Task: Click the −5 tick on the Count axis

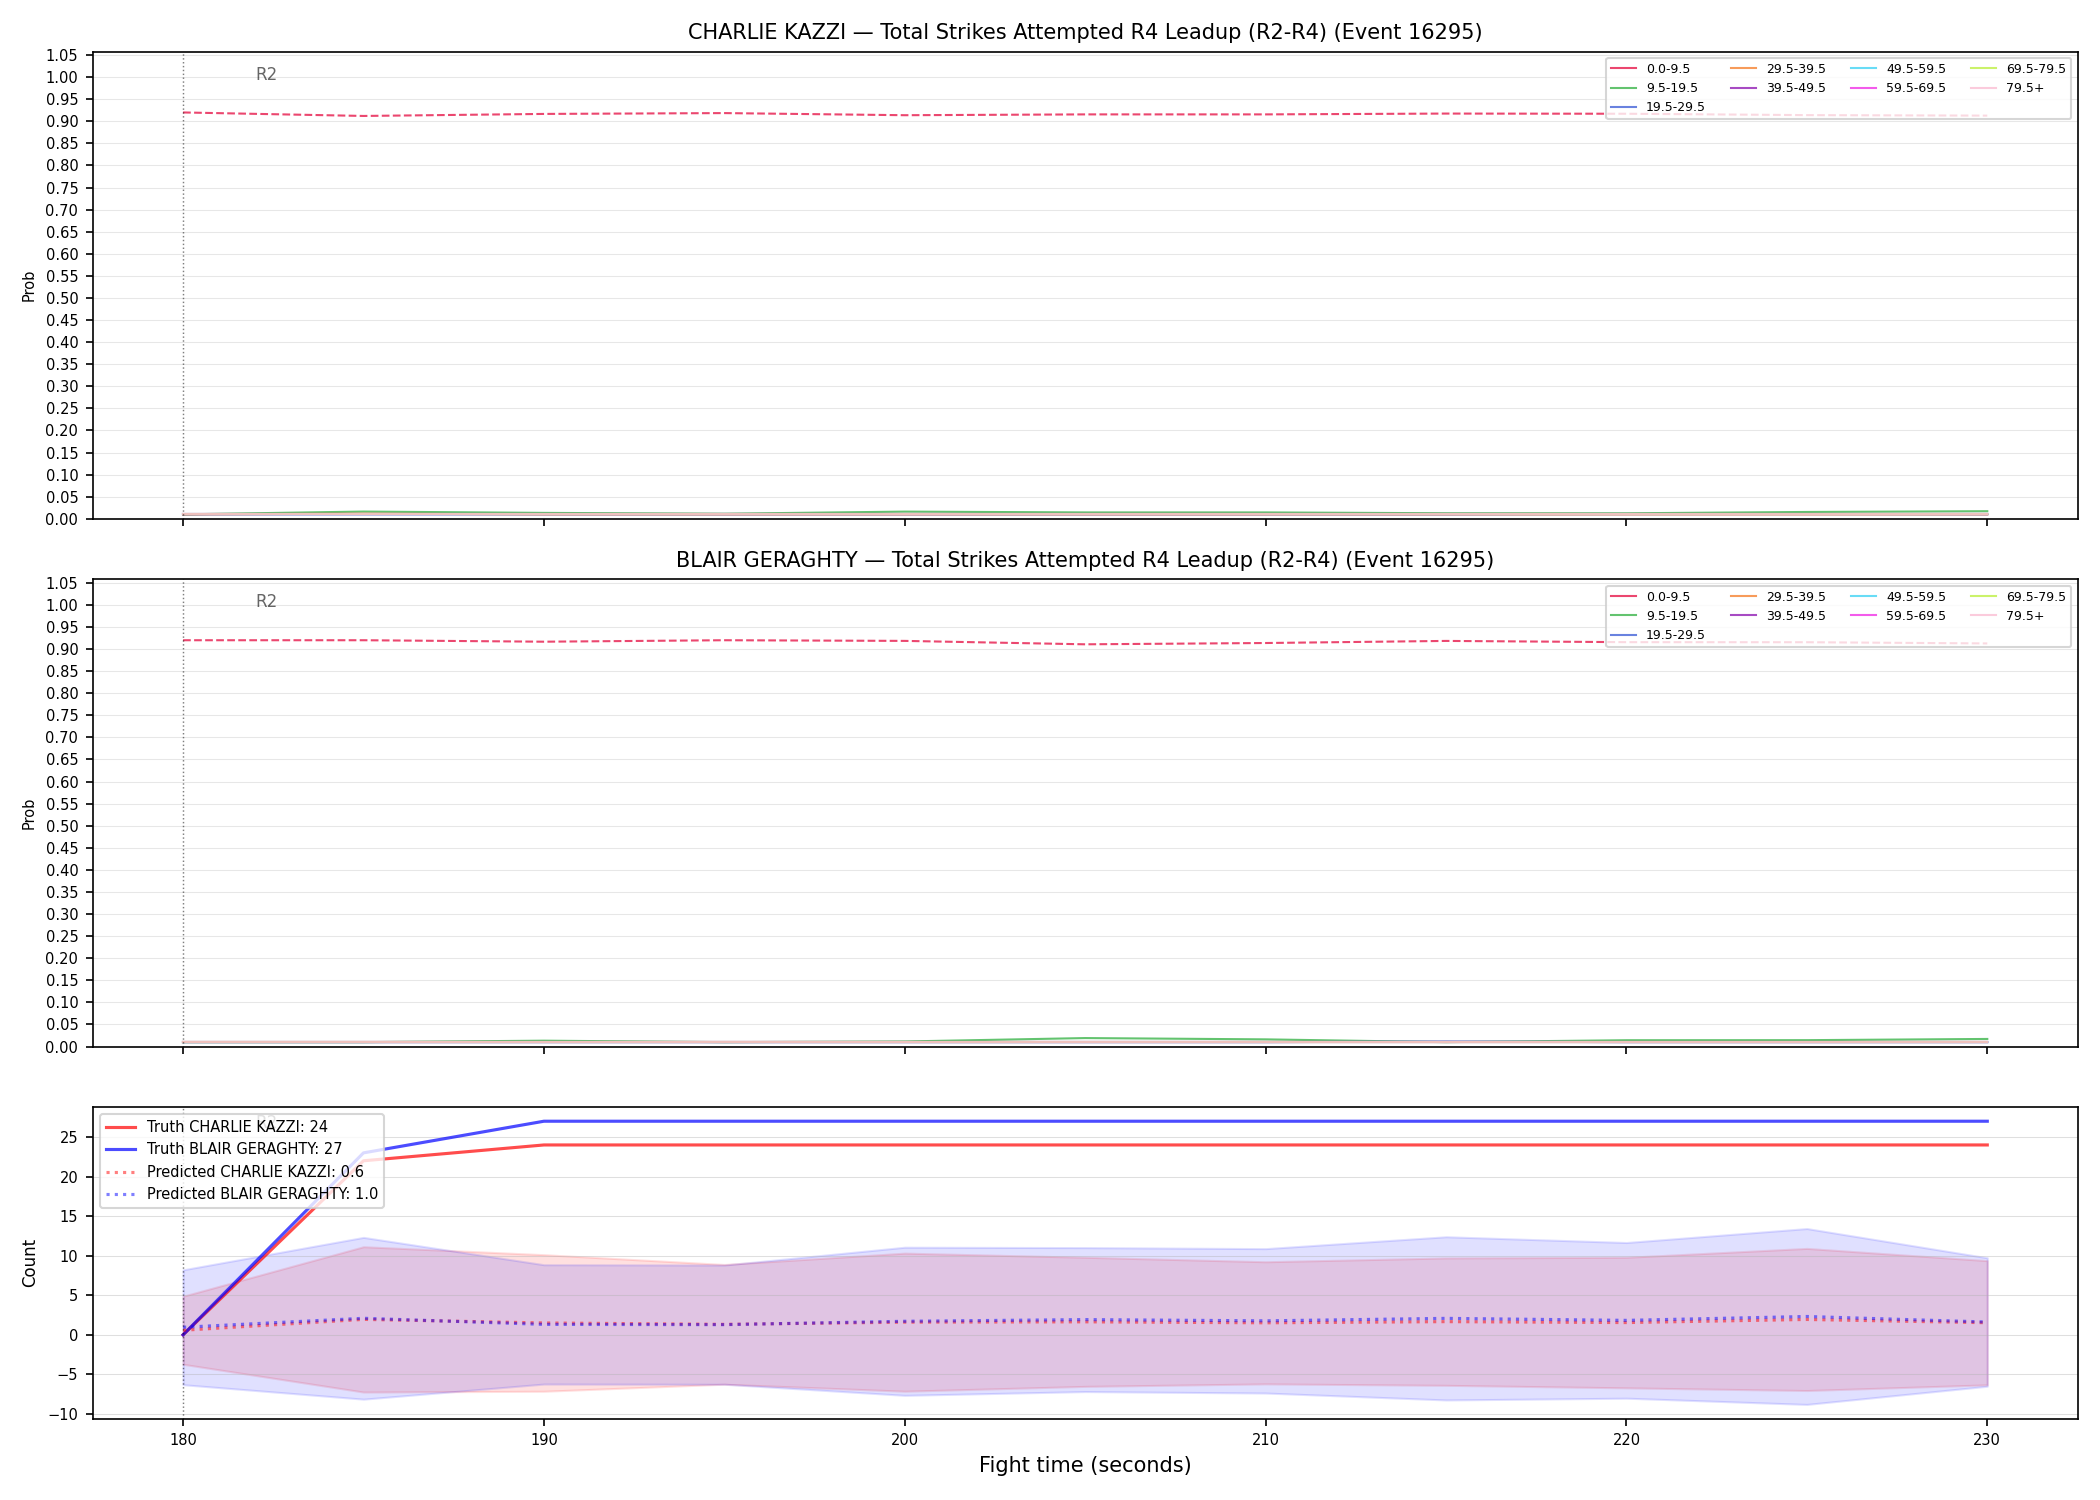Action: pyautogui.click(x=67, y=1374)
